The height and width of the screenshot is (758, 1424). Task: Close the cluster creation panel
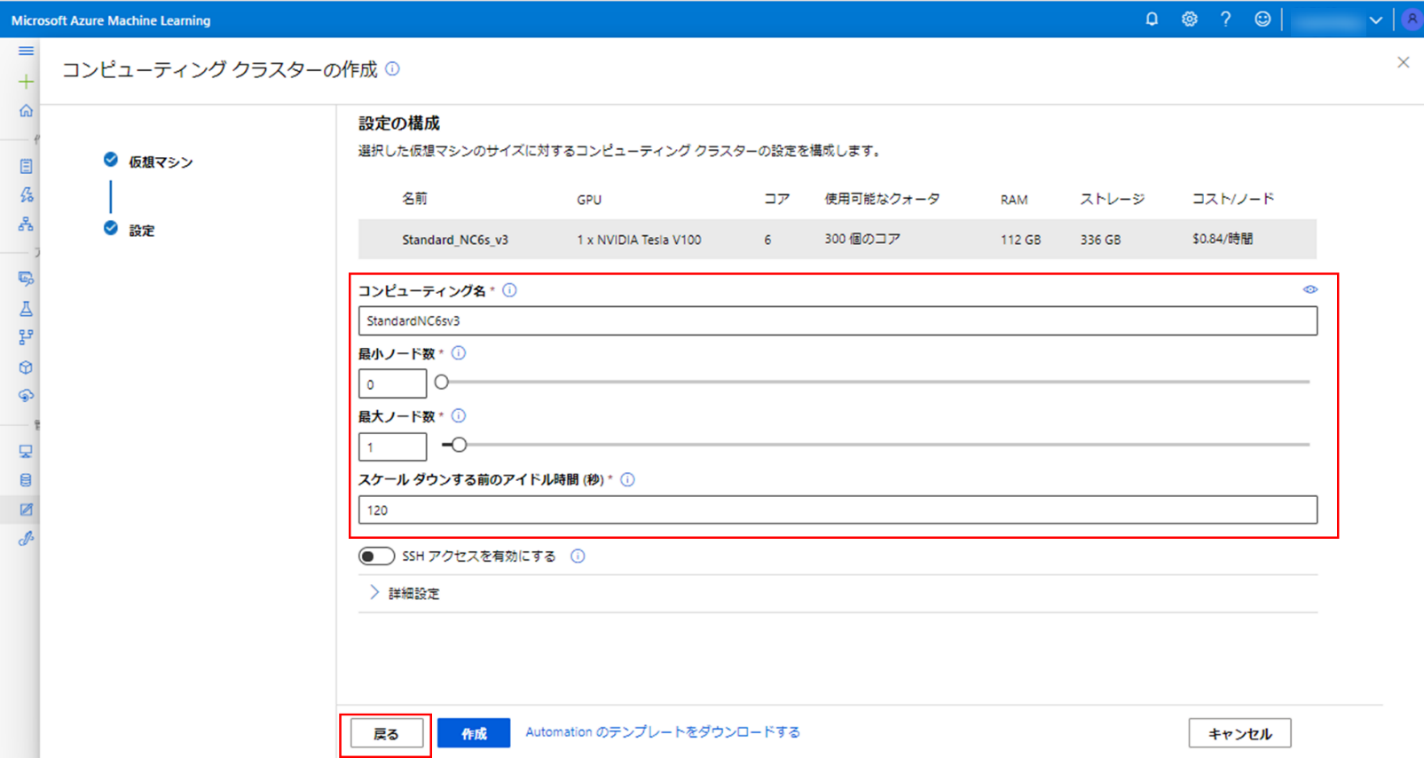click(x=1403, y=62)
